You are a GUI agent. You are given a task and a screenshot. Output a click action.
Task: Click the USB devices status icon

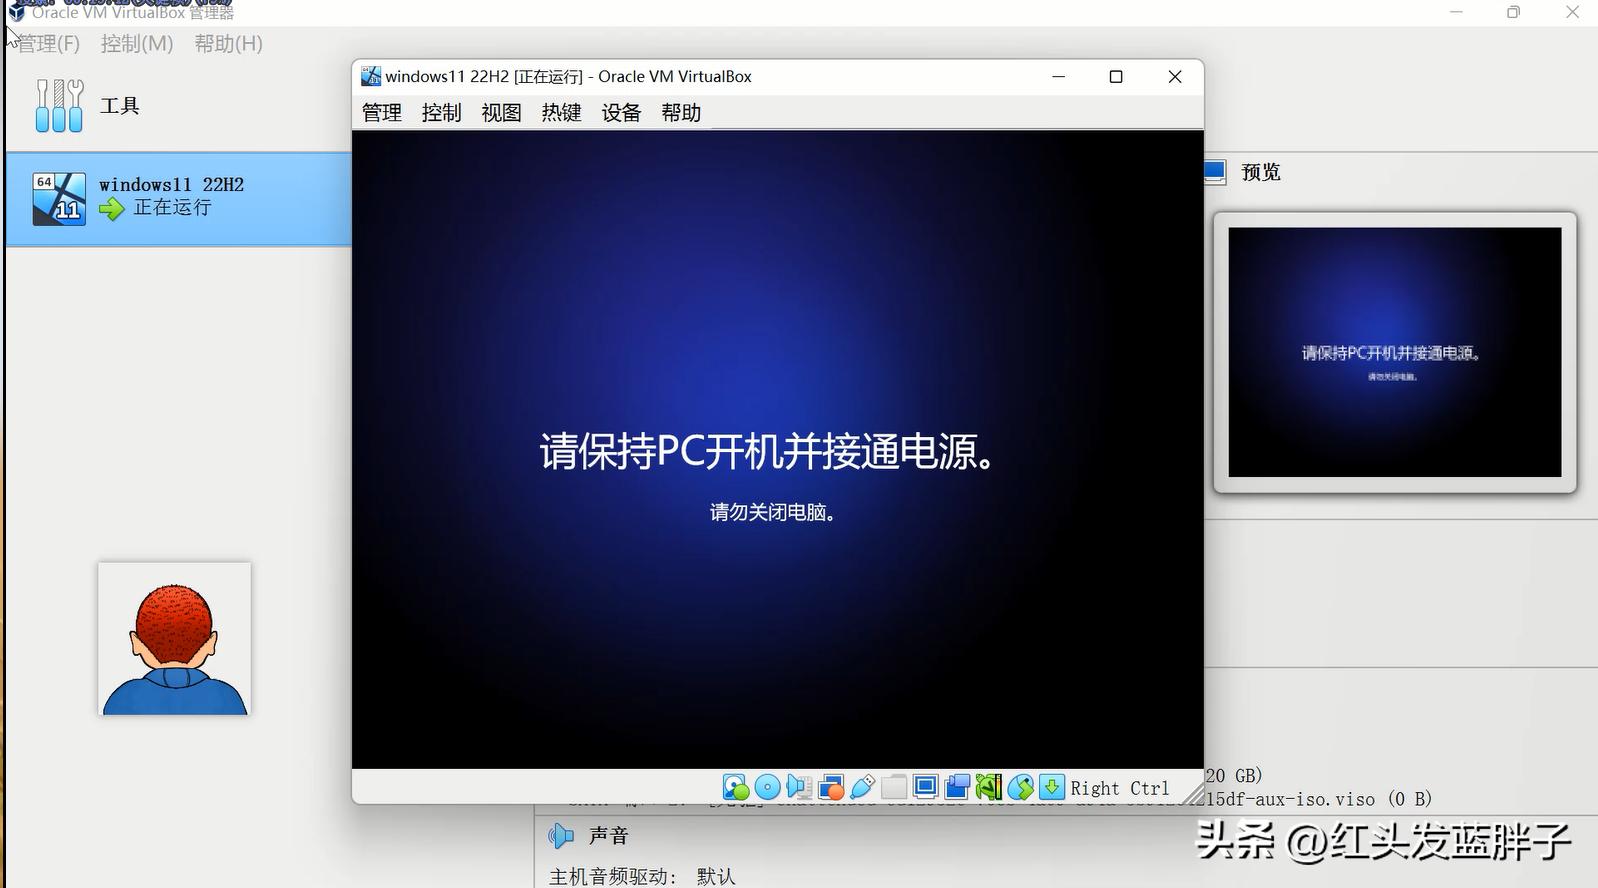[x=862, y=787]
